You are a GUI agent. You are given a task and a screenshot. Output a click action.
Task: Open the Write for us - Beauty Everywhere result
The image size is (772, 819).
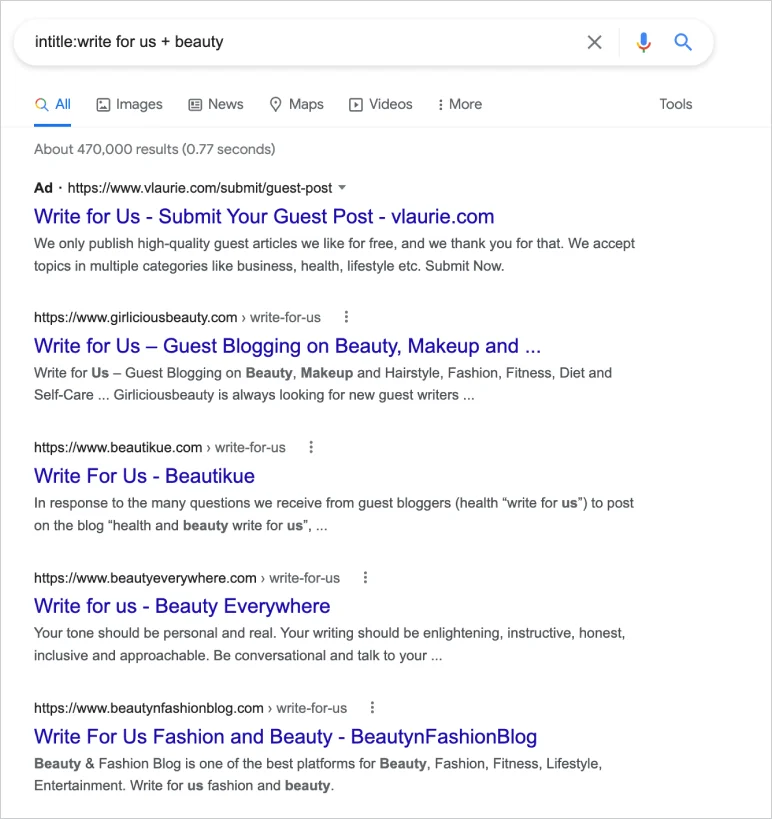pyautogui.click(x=182, y=606)
